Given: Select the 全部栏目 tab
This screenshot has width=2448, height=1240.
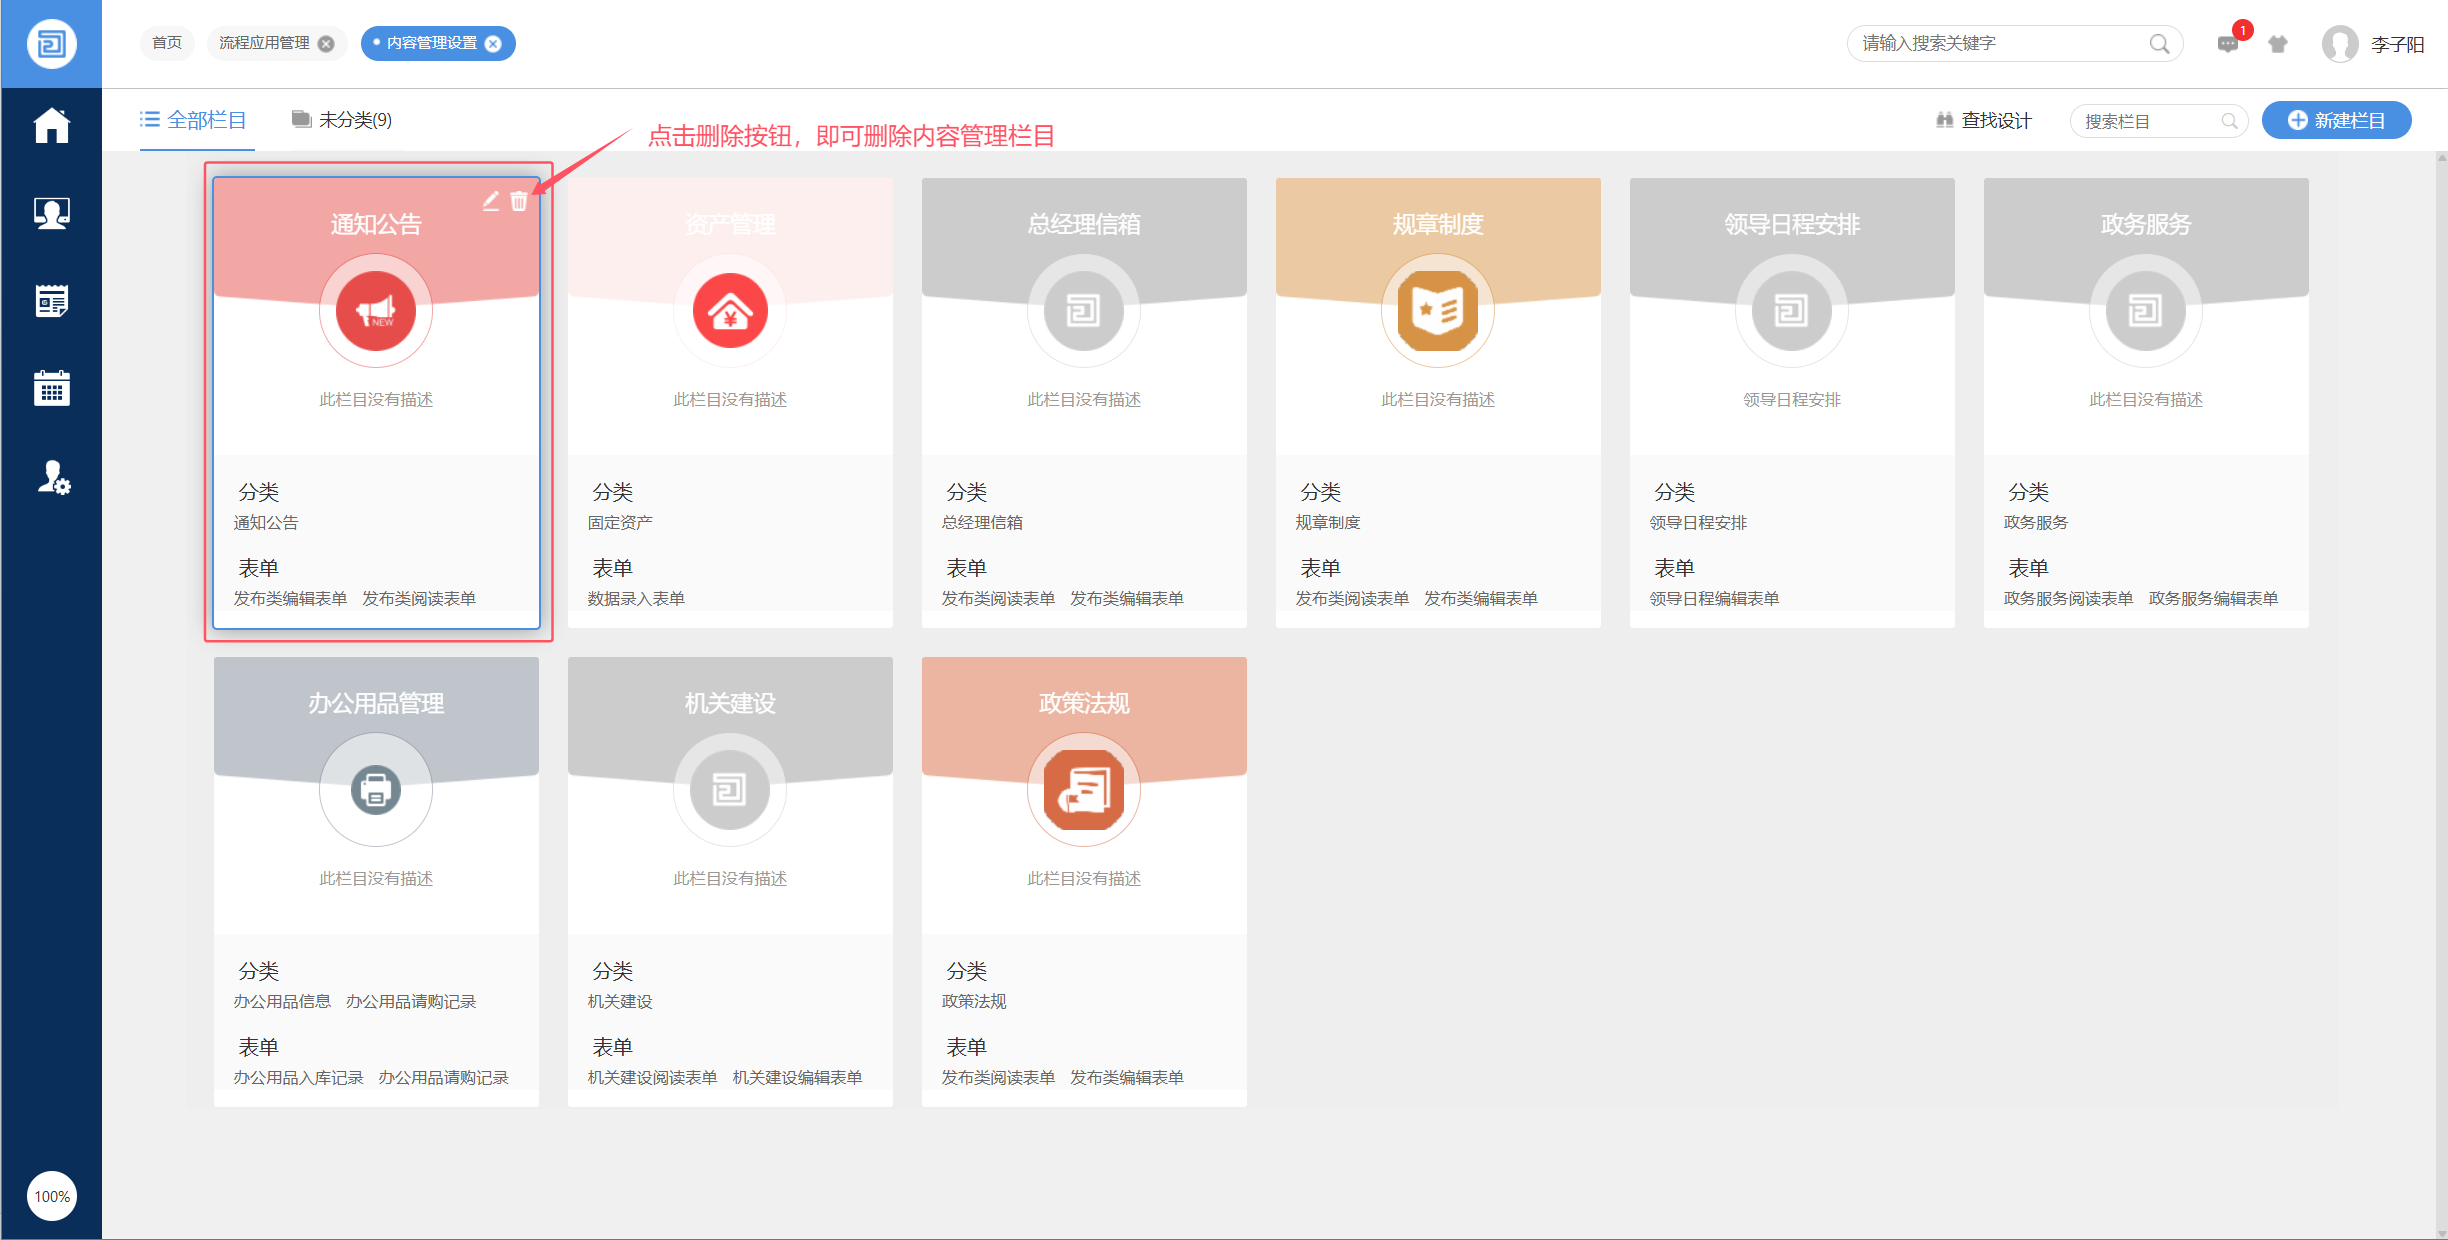Looking at the screenshot, I should pyautogui.click(x=194, y=120).
